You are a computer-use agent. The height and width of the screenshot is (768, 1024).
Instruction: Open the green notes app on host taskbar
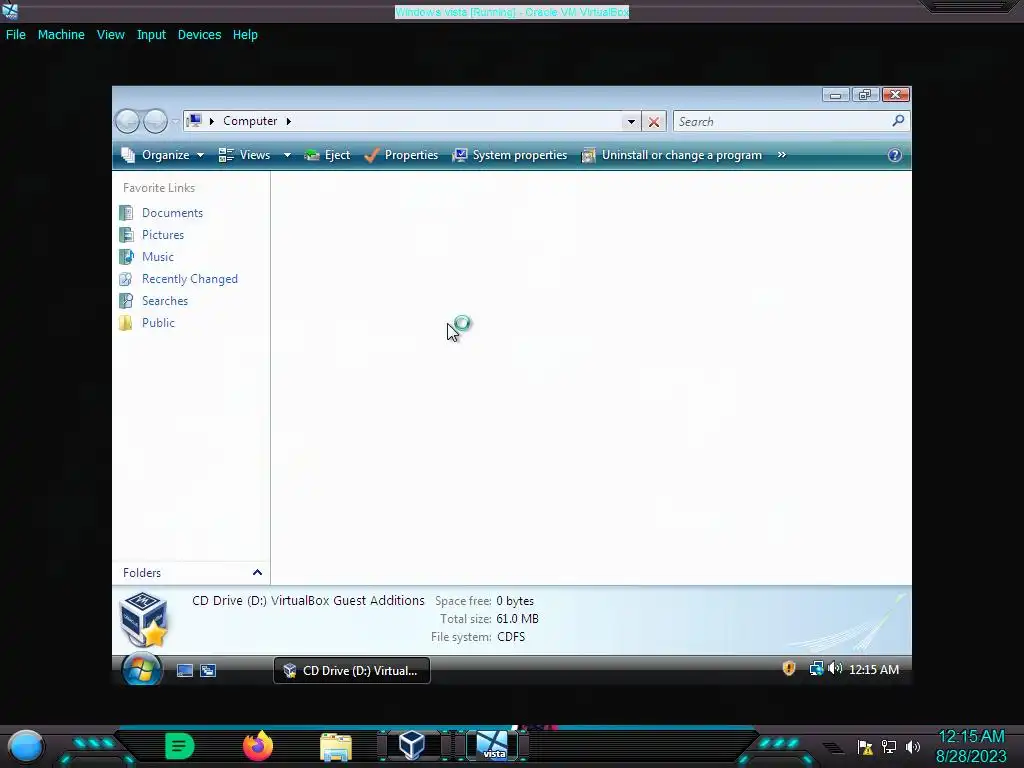click(x=180, y=746)
